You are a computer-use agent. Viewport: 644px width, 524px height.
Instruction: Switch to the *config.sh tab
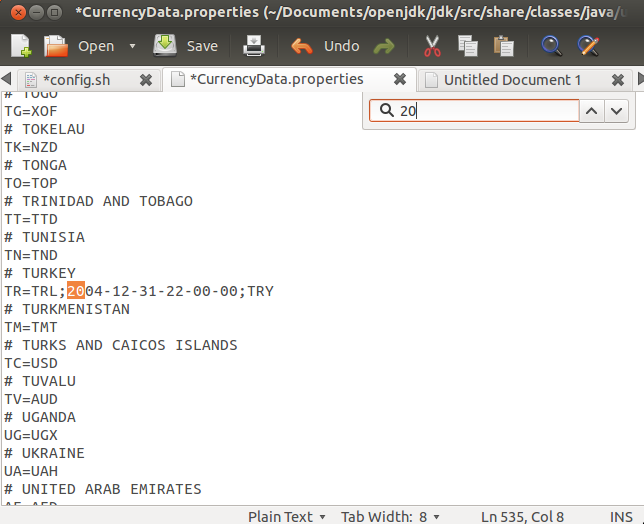pos(75,80)
